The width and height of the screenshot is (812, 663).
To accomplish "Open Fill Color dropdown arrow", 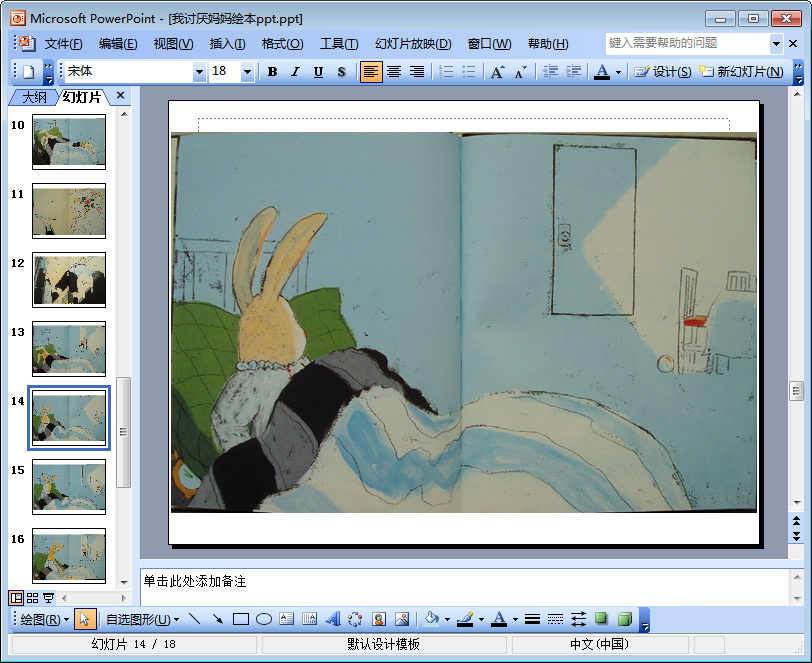I will click(x=447, y=619).
